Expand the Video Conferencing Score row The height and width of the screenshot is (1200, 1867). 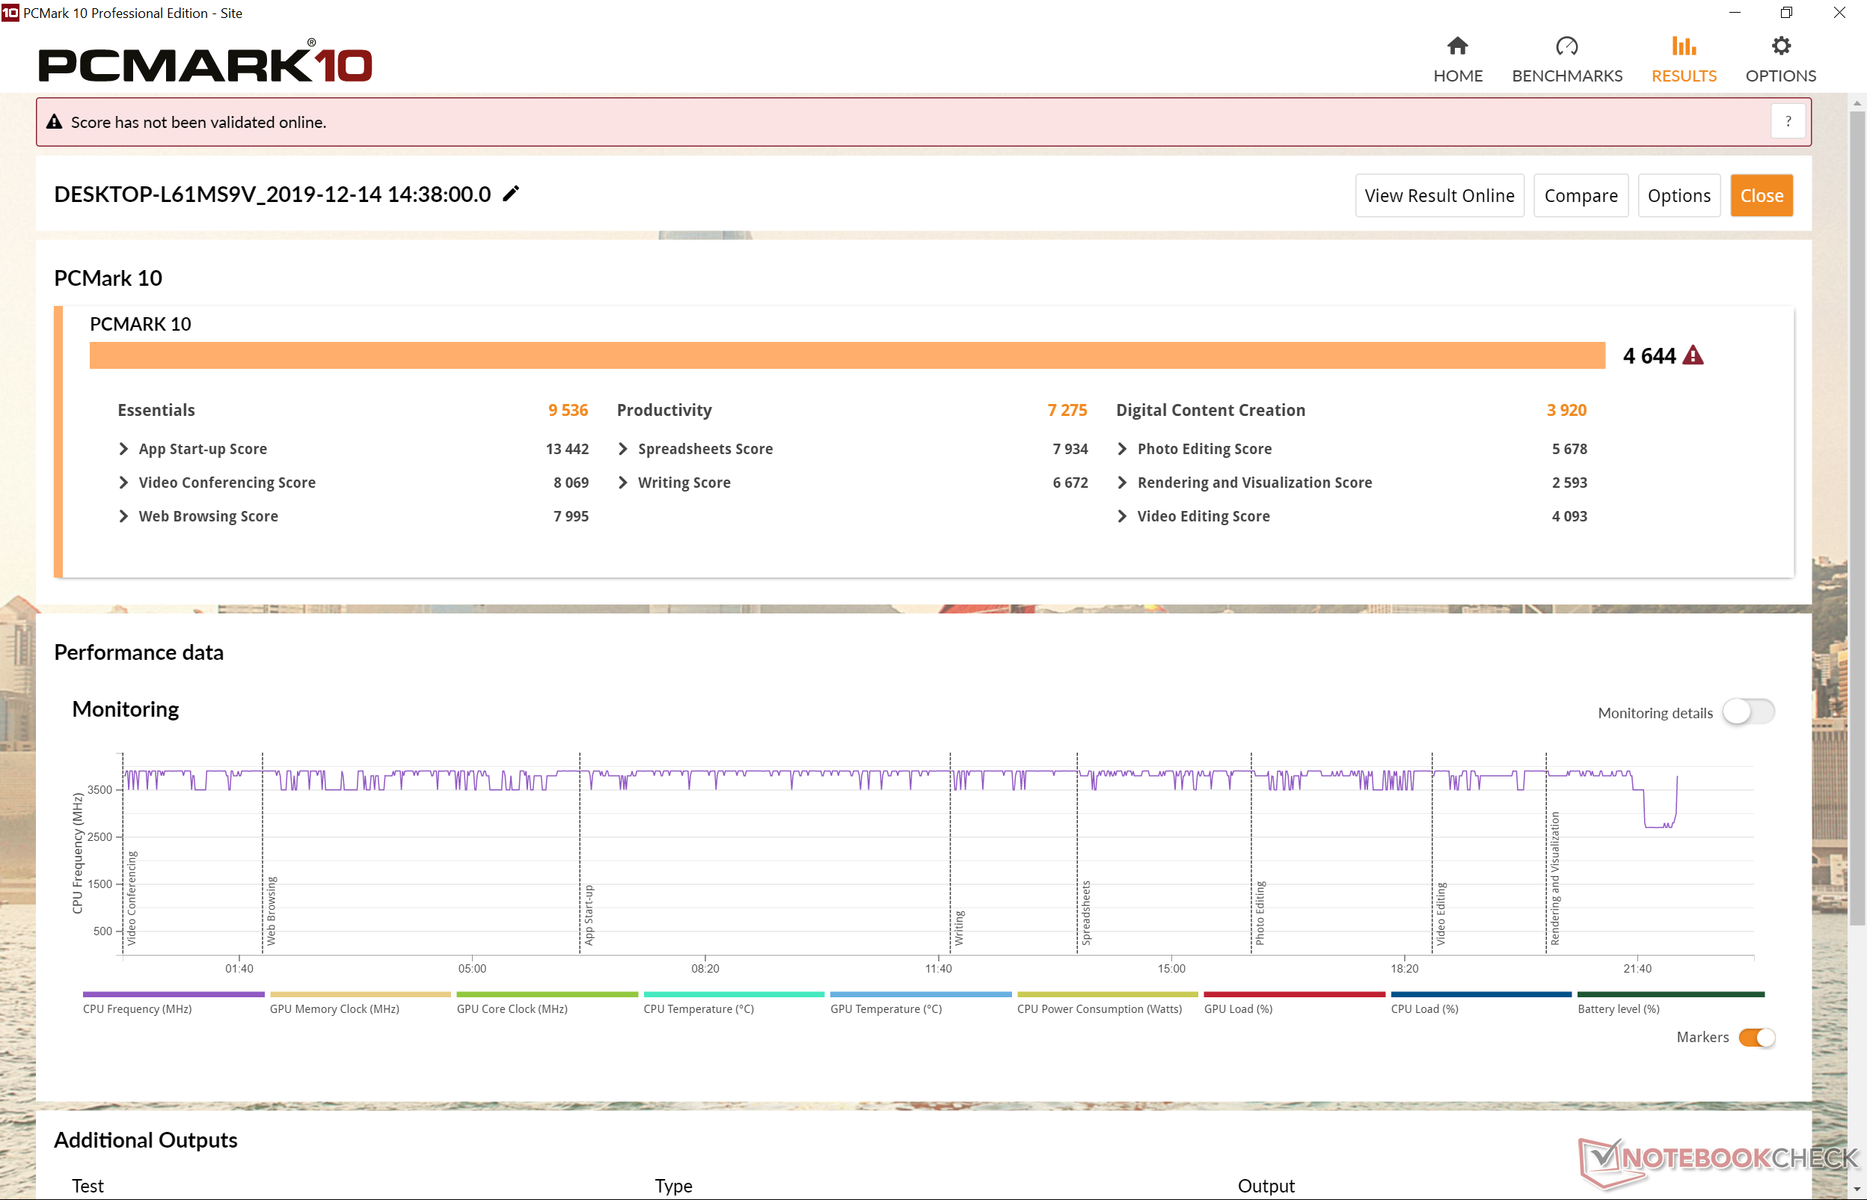pos(124,483)
